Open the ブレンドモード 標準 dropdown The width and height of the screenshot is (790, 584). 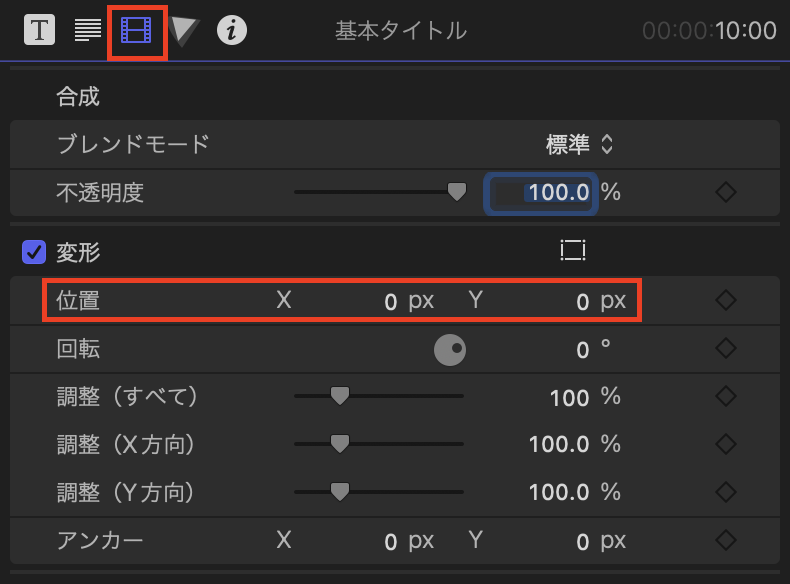[x=578, y=144]
